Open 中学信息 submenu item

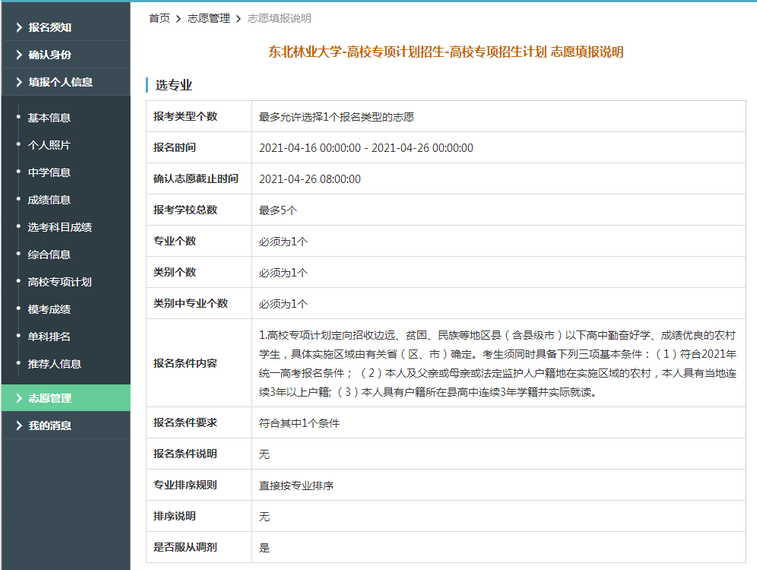(x=49, y=173)
